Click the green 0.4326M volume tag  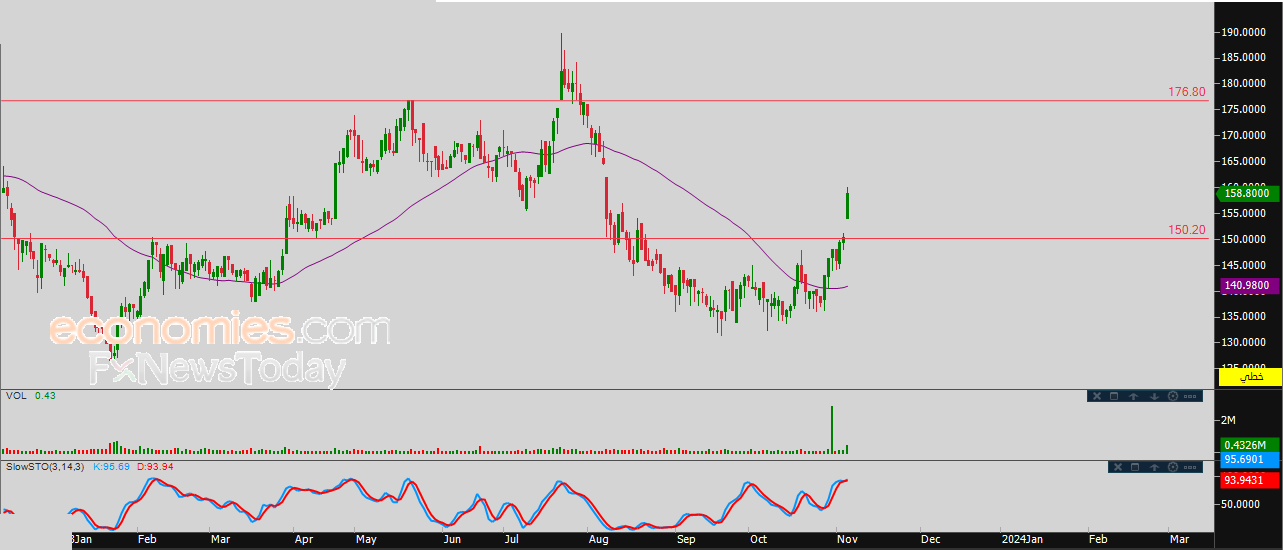[x=1250, y=445]
